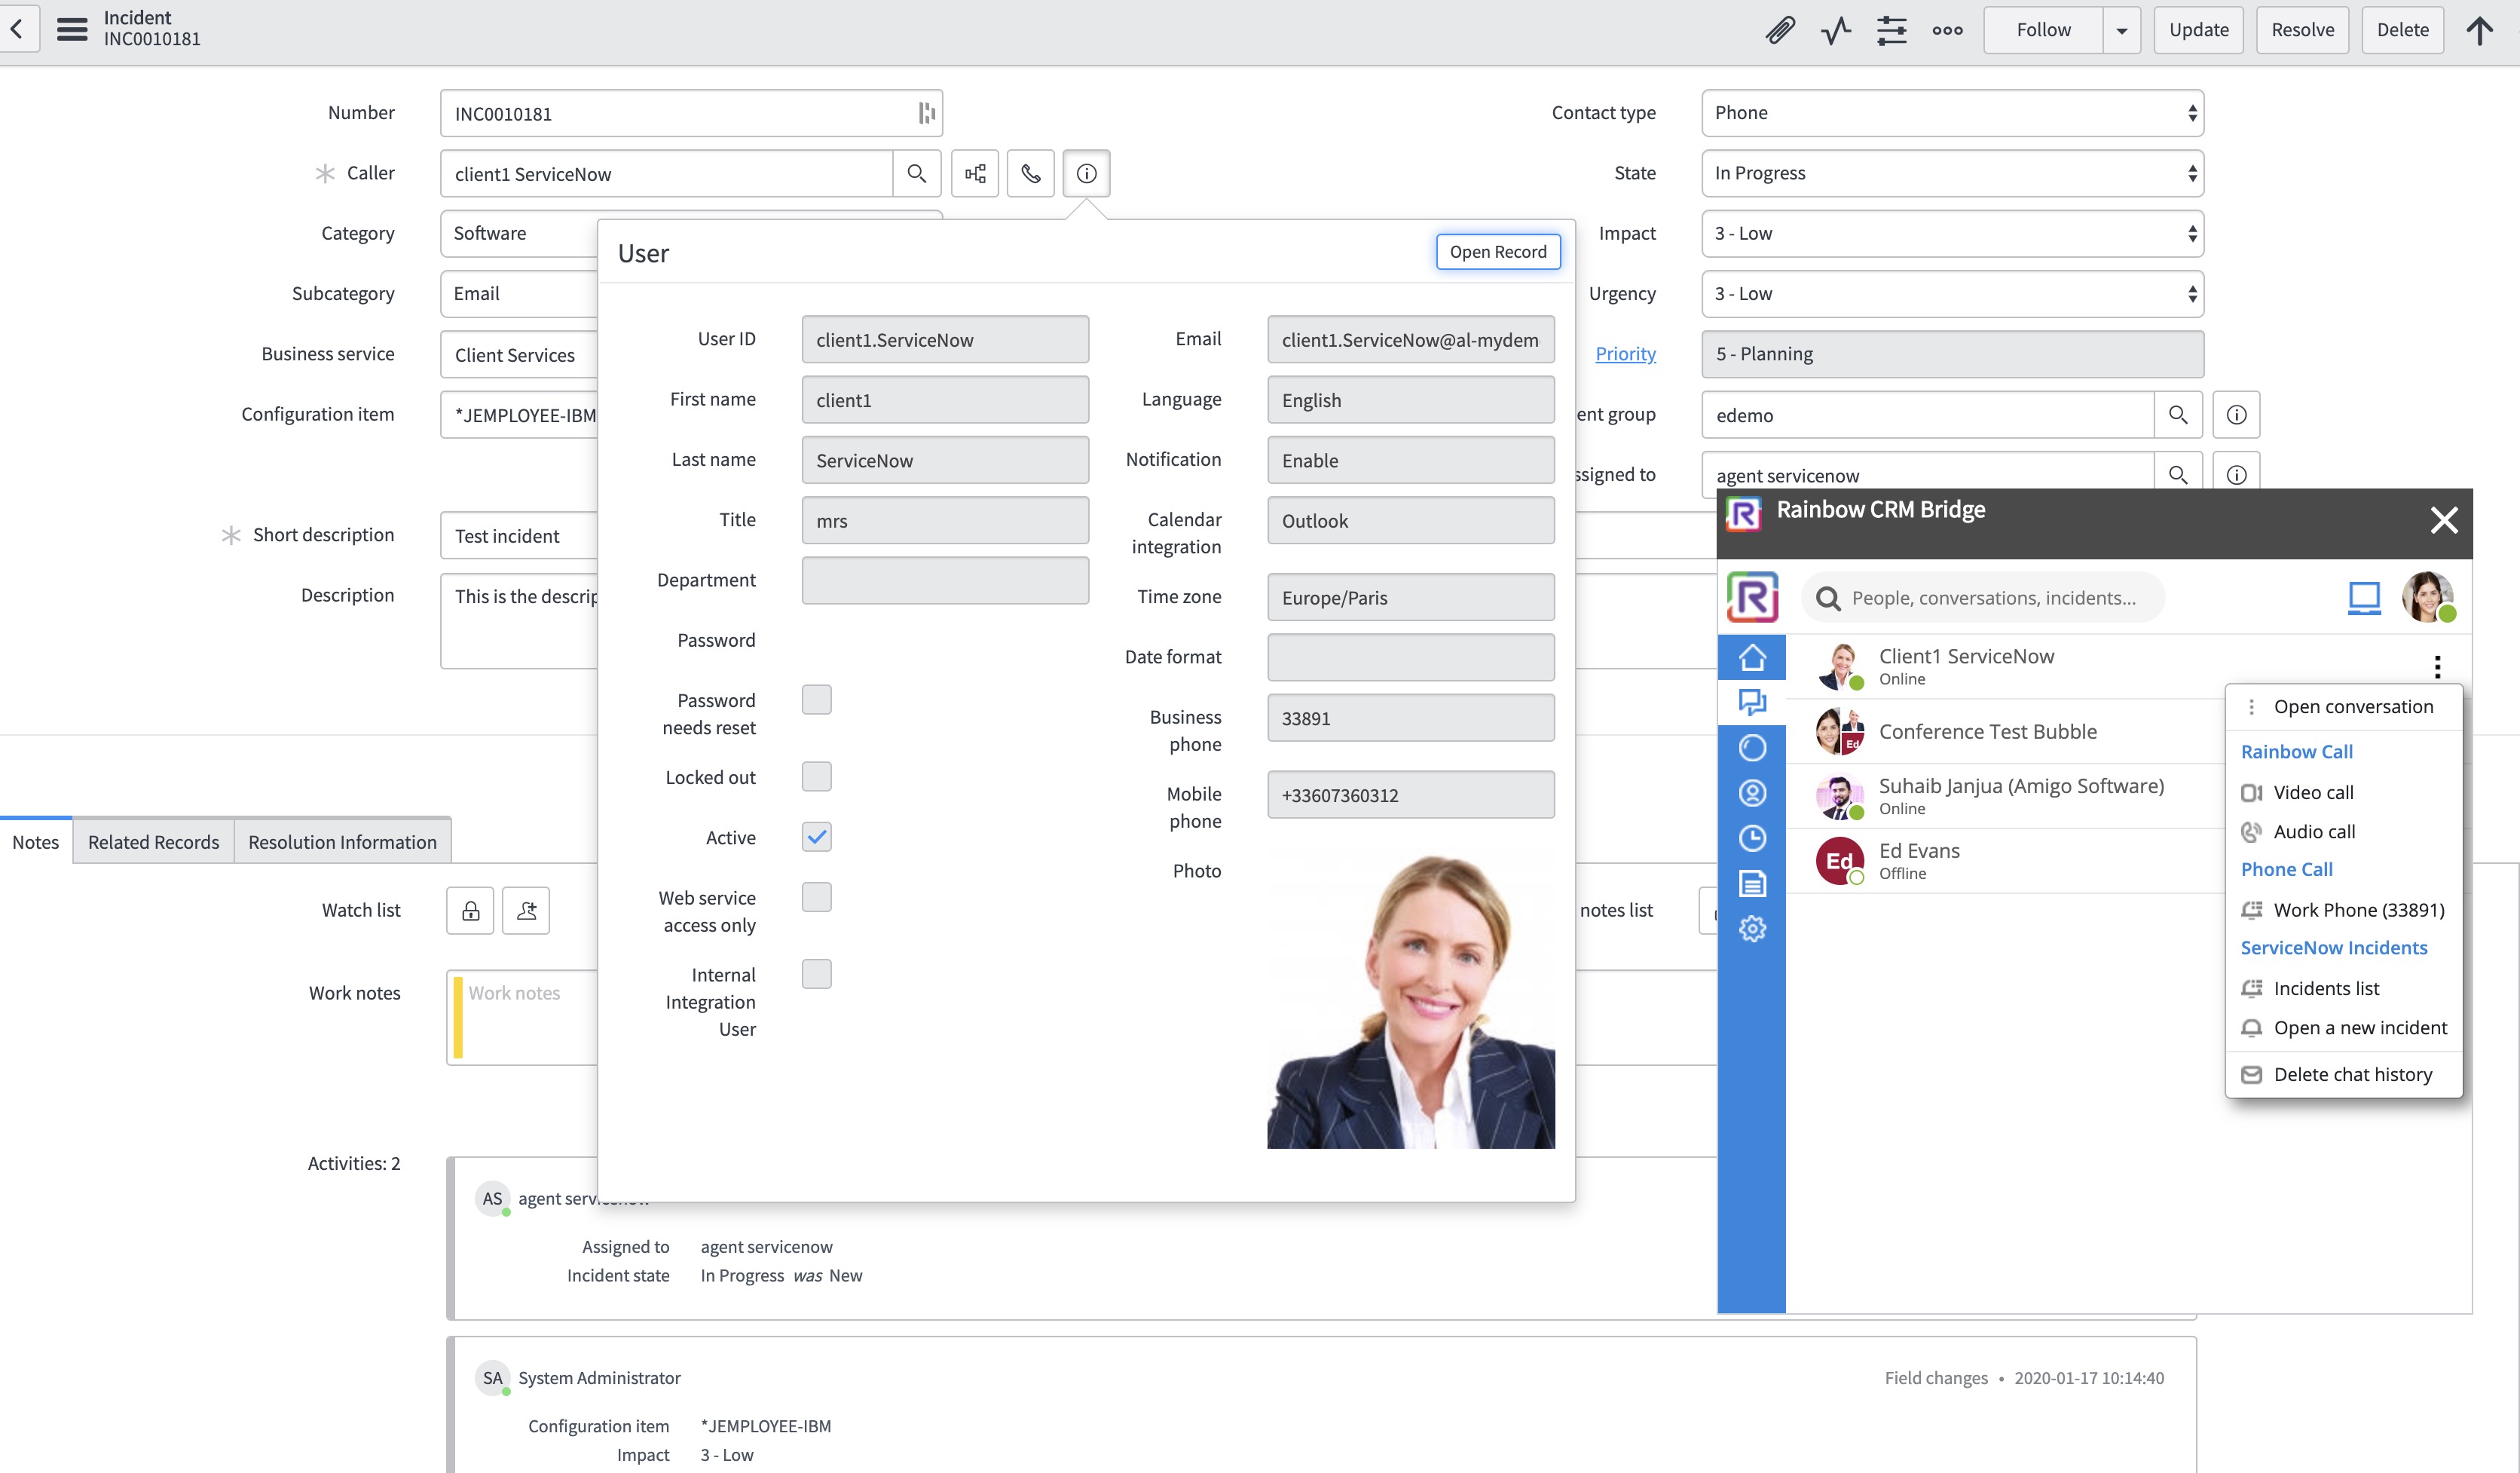Close the Rainbow CRM Bridge panel
2520x1473 pixels.
pos(2444,520)
